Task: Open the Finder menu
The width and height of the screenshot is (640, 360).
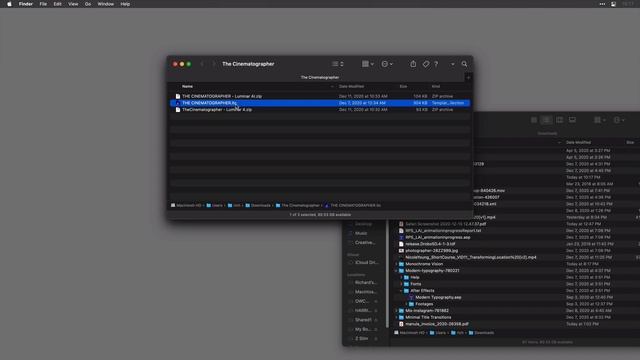Action: click(x=26, y=4)
